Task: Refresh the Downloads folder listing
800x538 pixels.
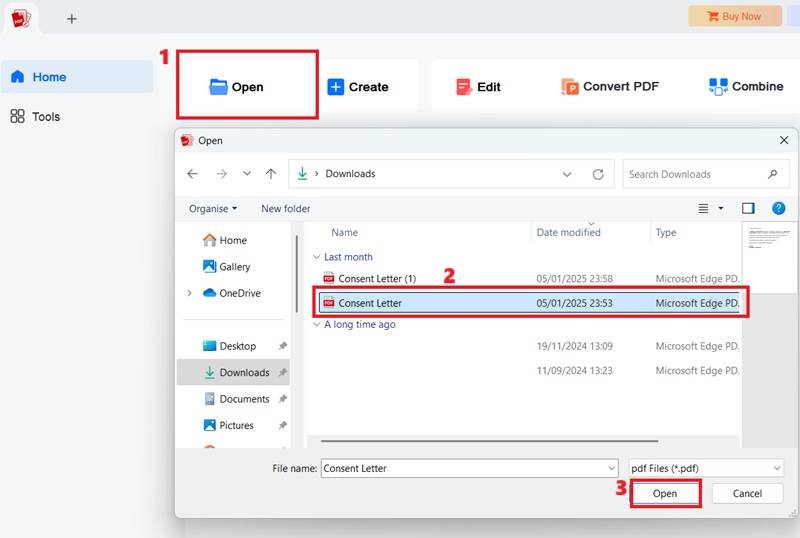Action: (598, 174)
